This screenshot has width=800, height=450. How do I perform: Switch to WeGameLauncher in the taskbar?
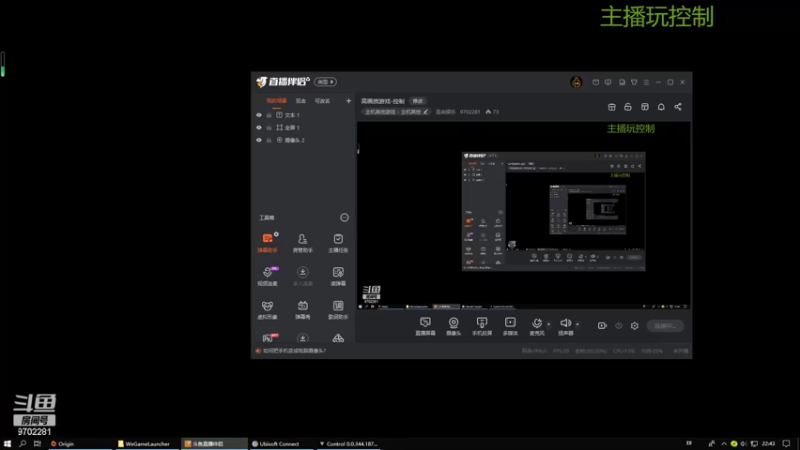pyautogui.click(x=147, y=444)
